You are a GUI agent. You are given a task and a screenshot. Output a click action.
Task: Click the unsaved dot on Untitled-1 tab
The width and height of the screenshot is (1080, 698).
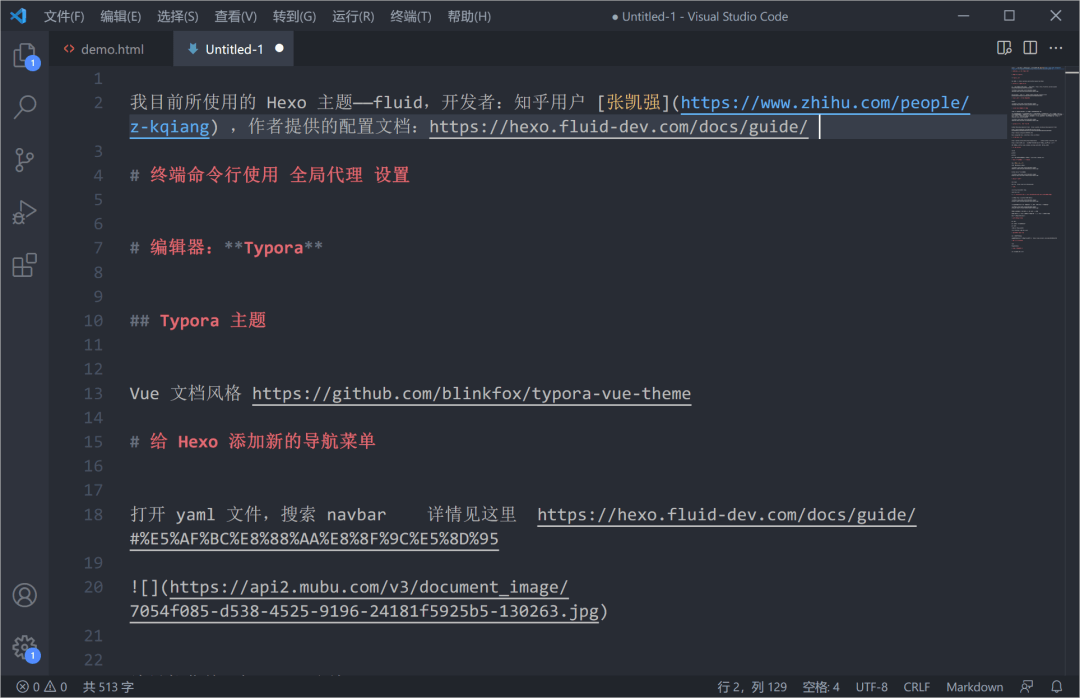(279, 48)
